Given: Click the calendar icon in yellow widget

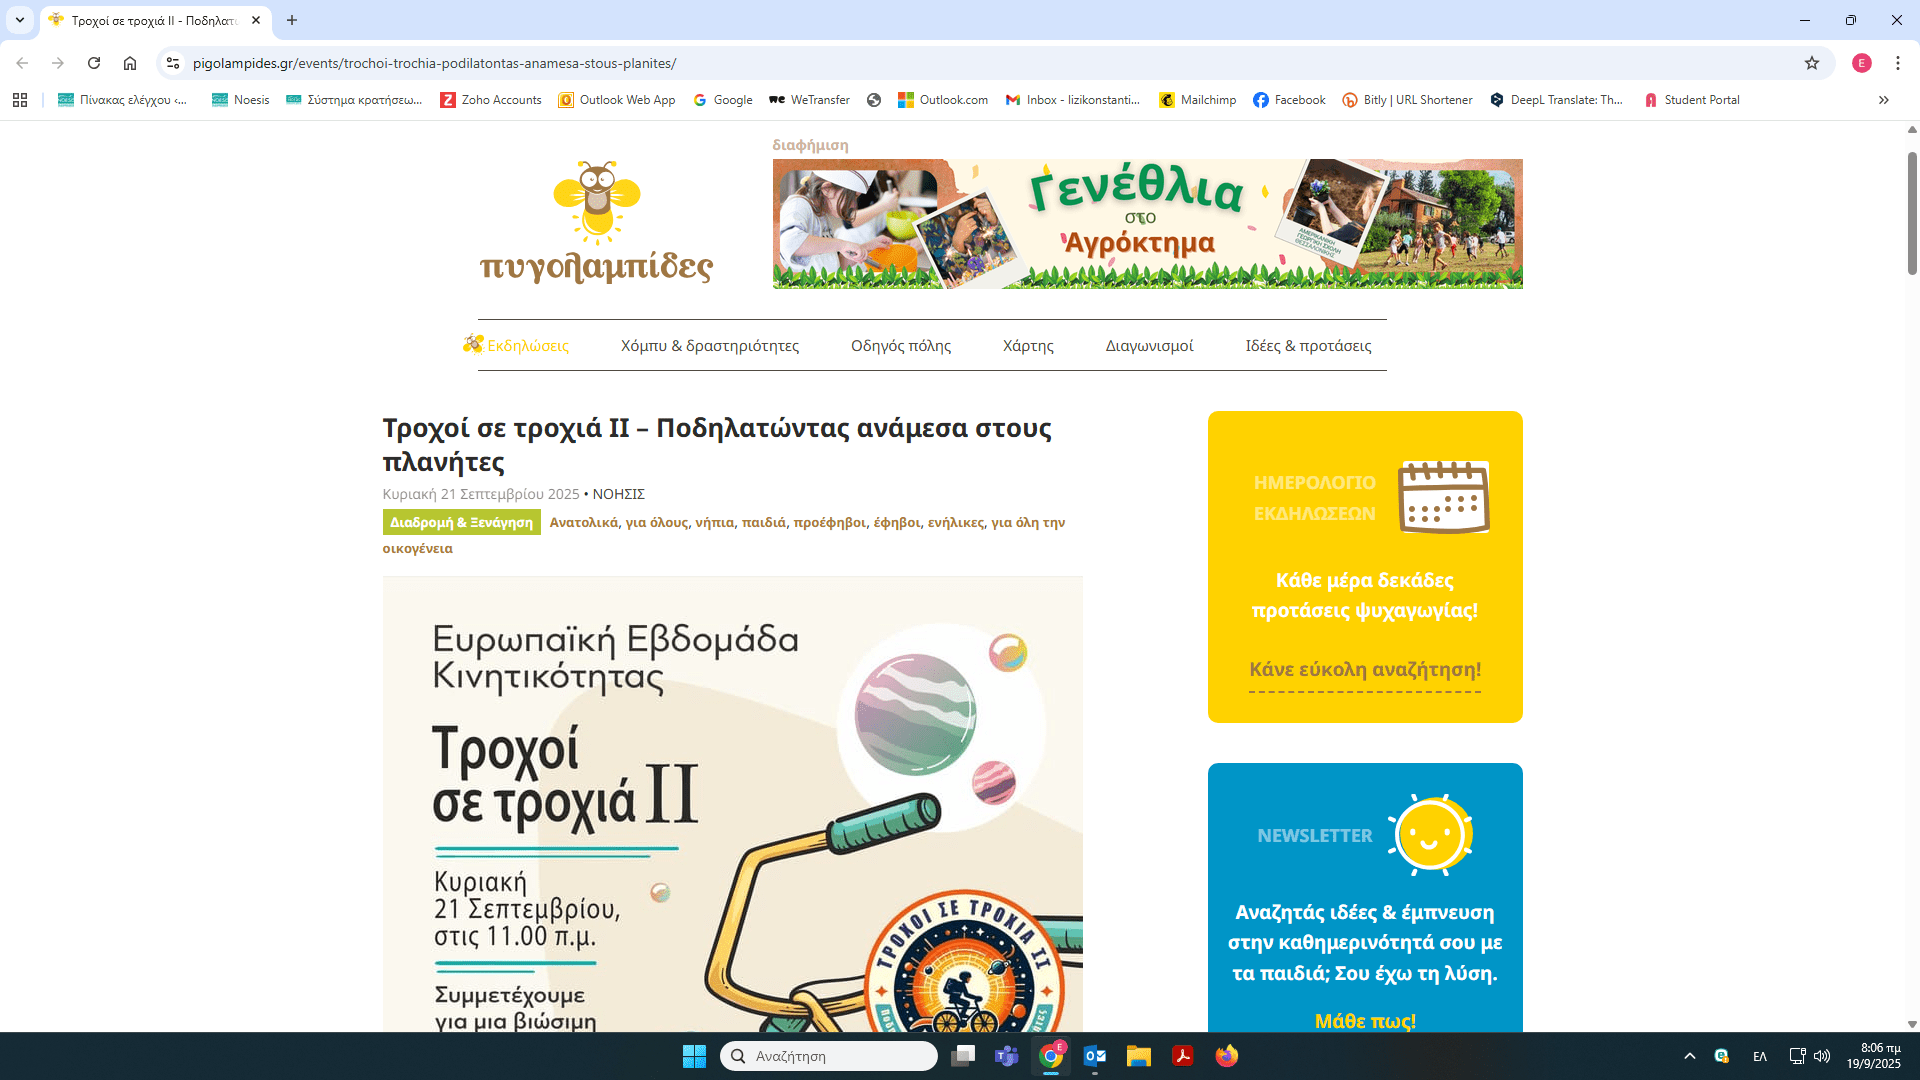Looking at the screenshot, I should coord(1443,497).
